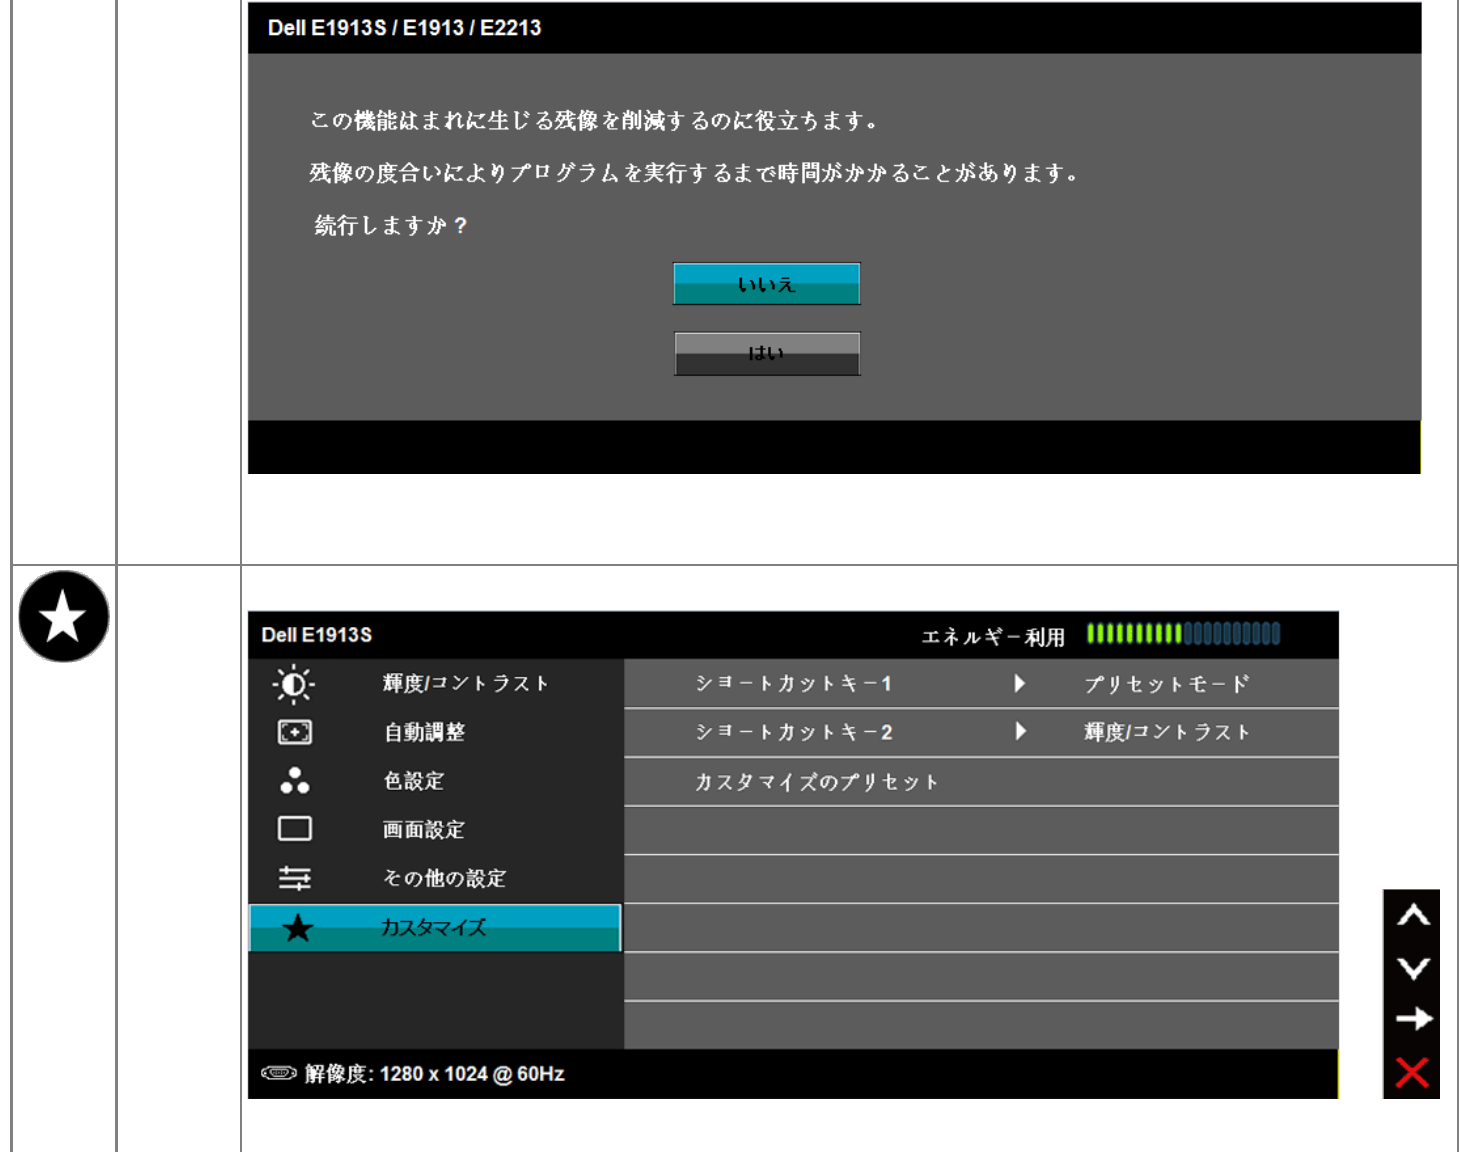Click the 続行しますか？ prompt text
1460x1152 pixels.
coord(391,226)
